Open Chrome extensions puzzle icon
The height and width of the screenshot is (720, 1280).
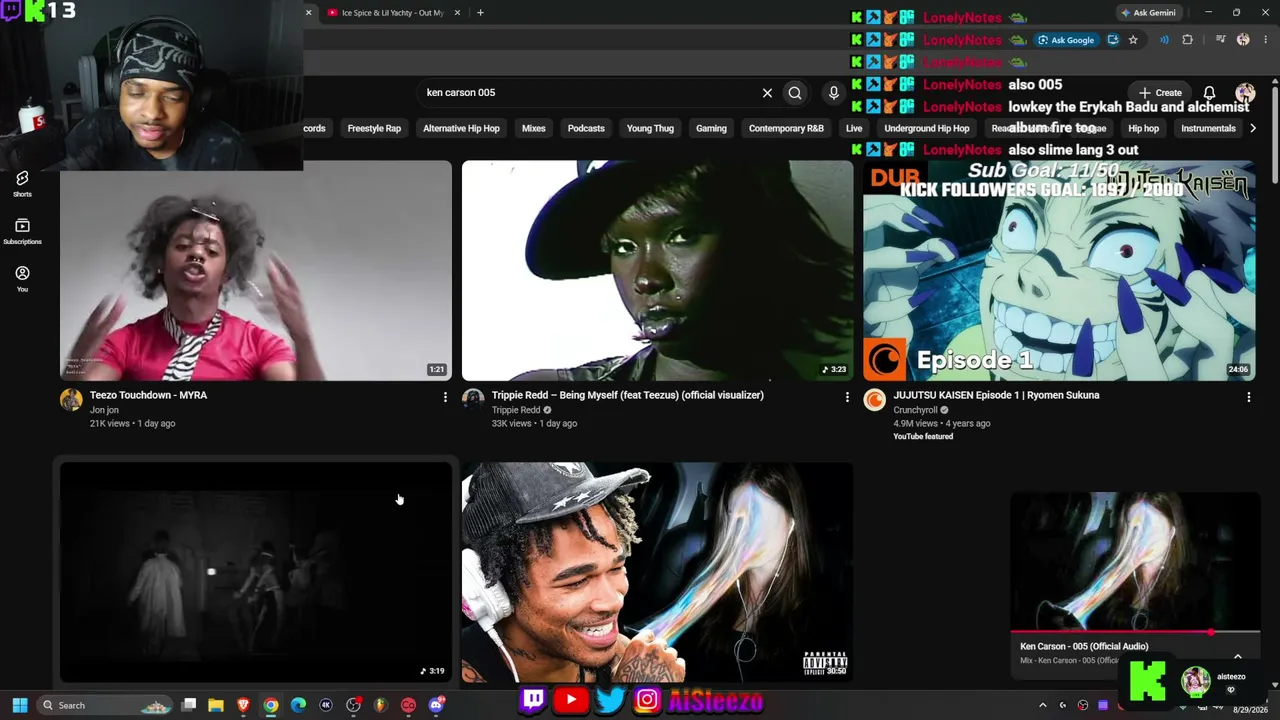coord(1187,40)
